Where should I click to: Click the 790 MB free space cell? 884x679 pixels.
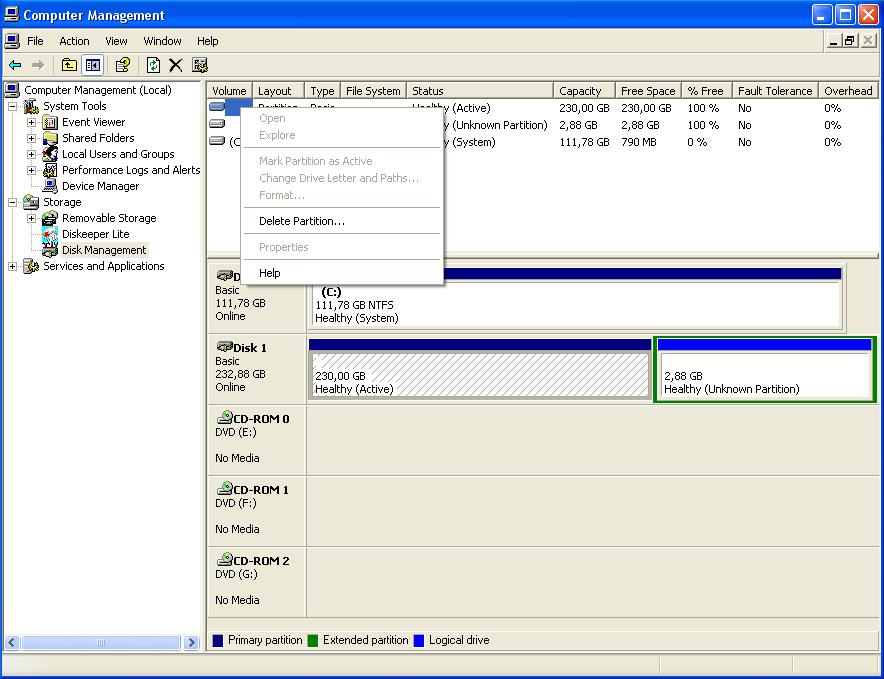click(639, 142)
